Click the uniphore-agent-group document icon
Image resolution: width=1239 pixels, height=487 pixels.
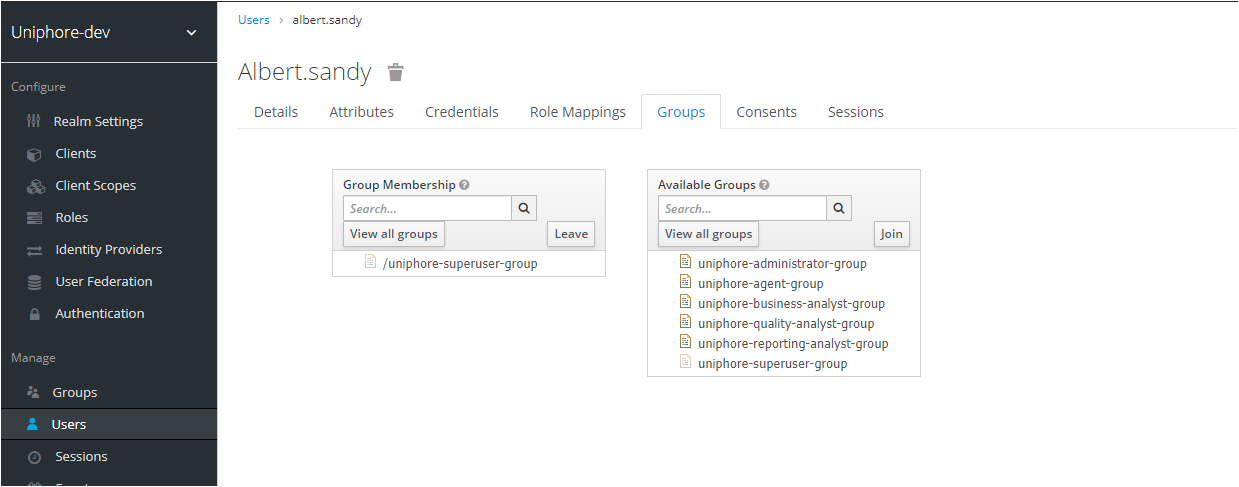click(x=685, y=282)
